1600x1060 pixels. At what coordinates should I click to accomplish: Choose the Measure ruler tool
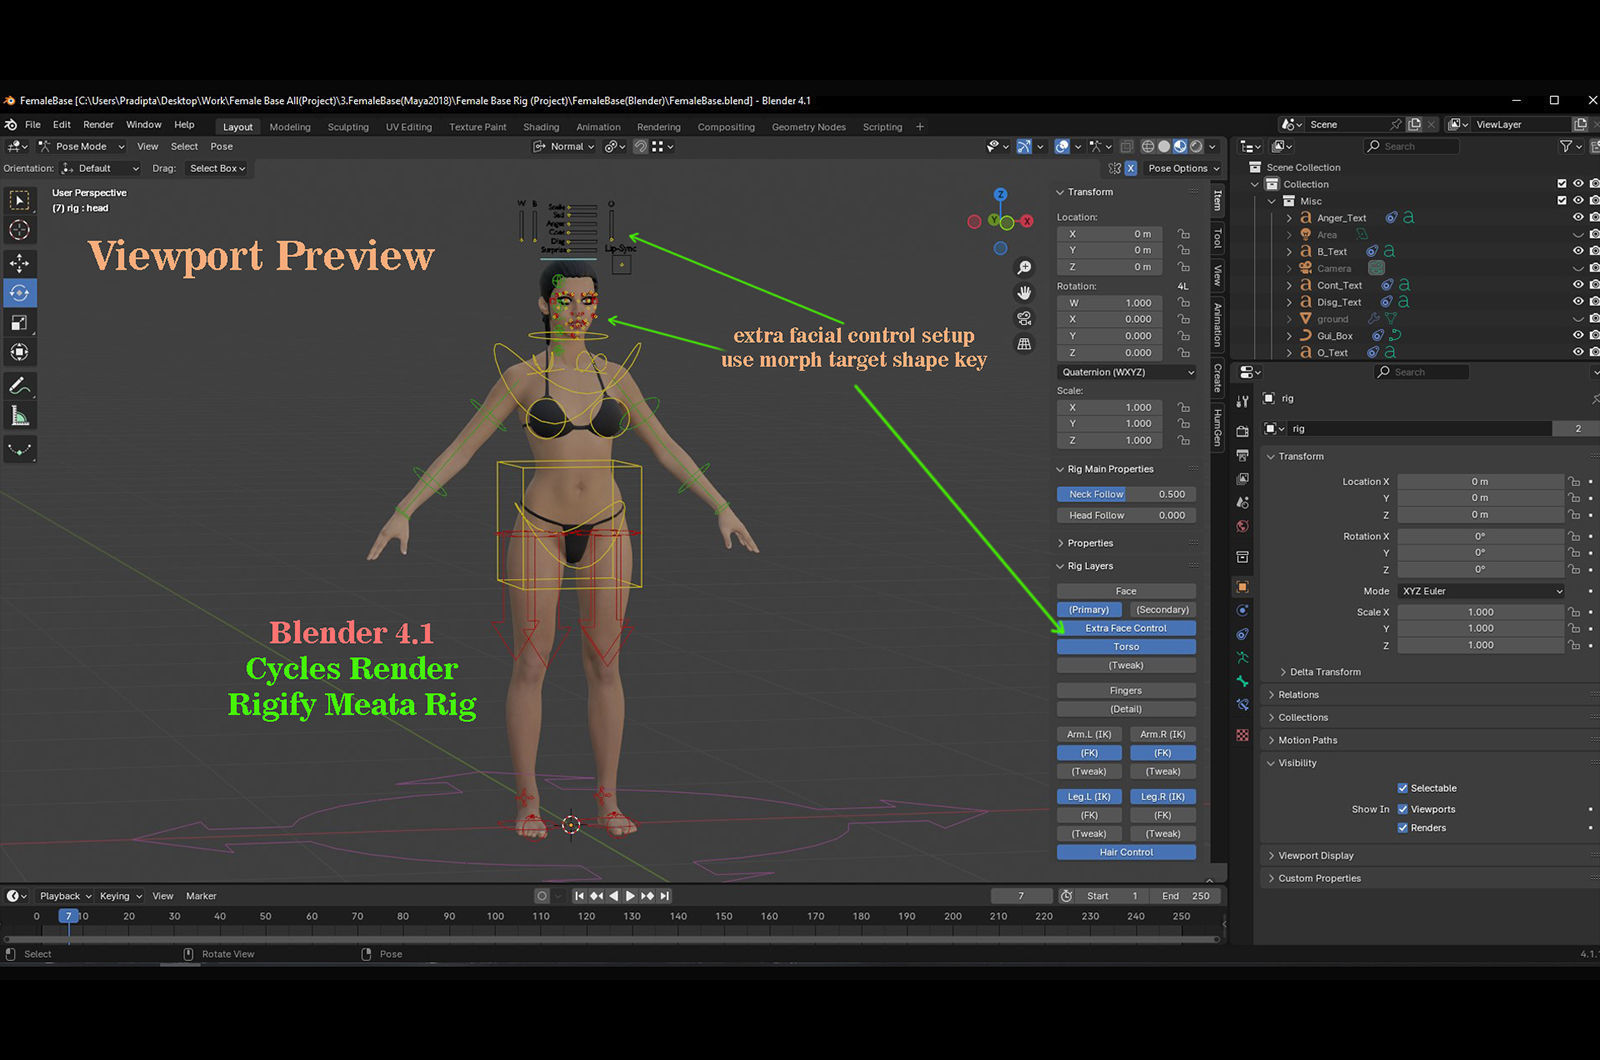point(19,416)
